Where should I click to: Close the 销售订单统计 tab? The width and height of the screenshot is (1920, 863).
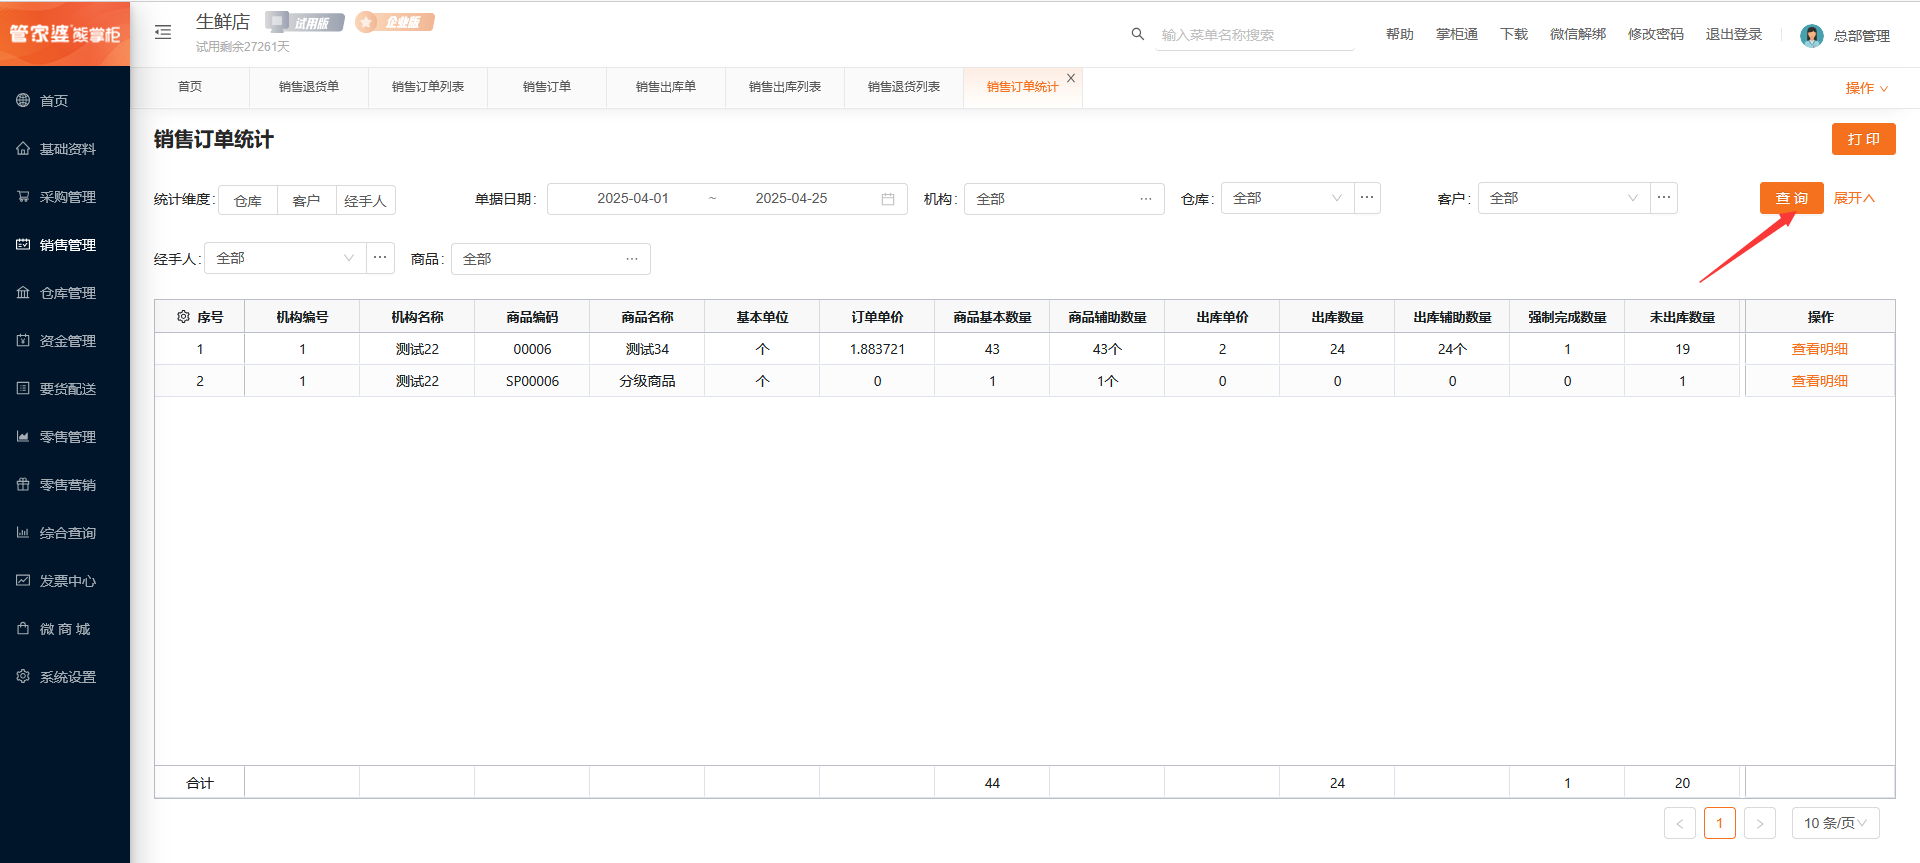[x=1071, y=78]
